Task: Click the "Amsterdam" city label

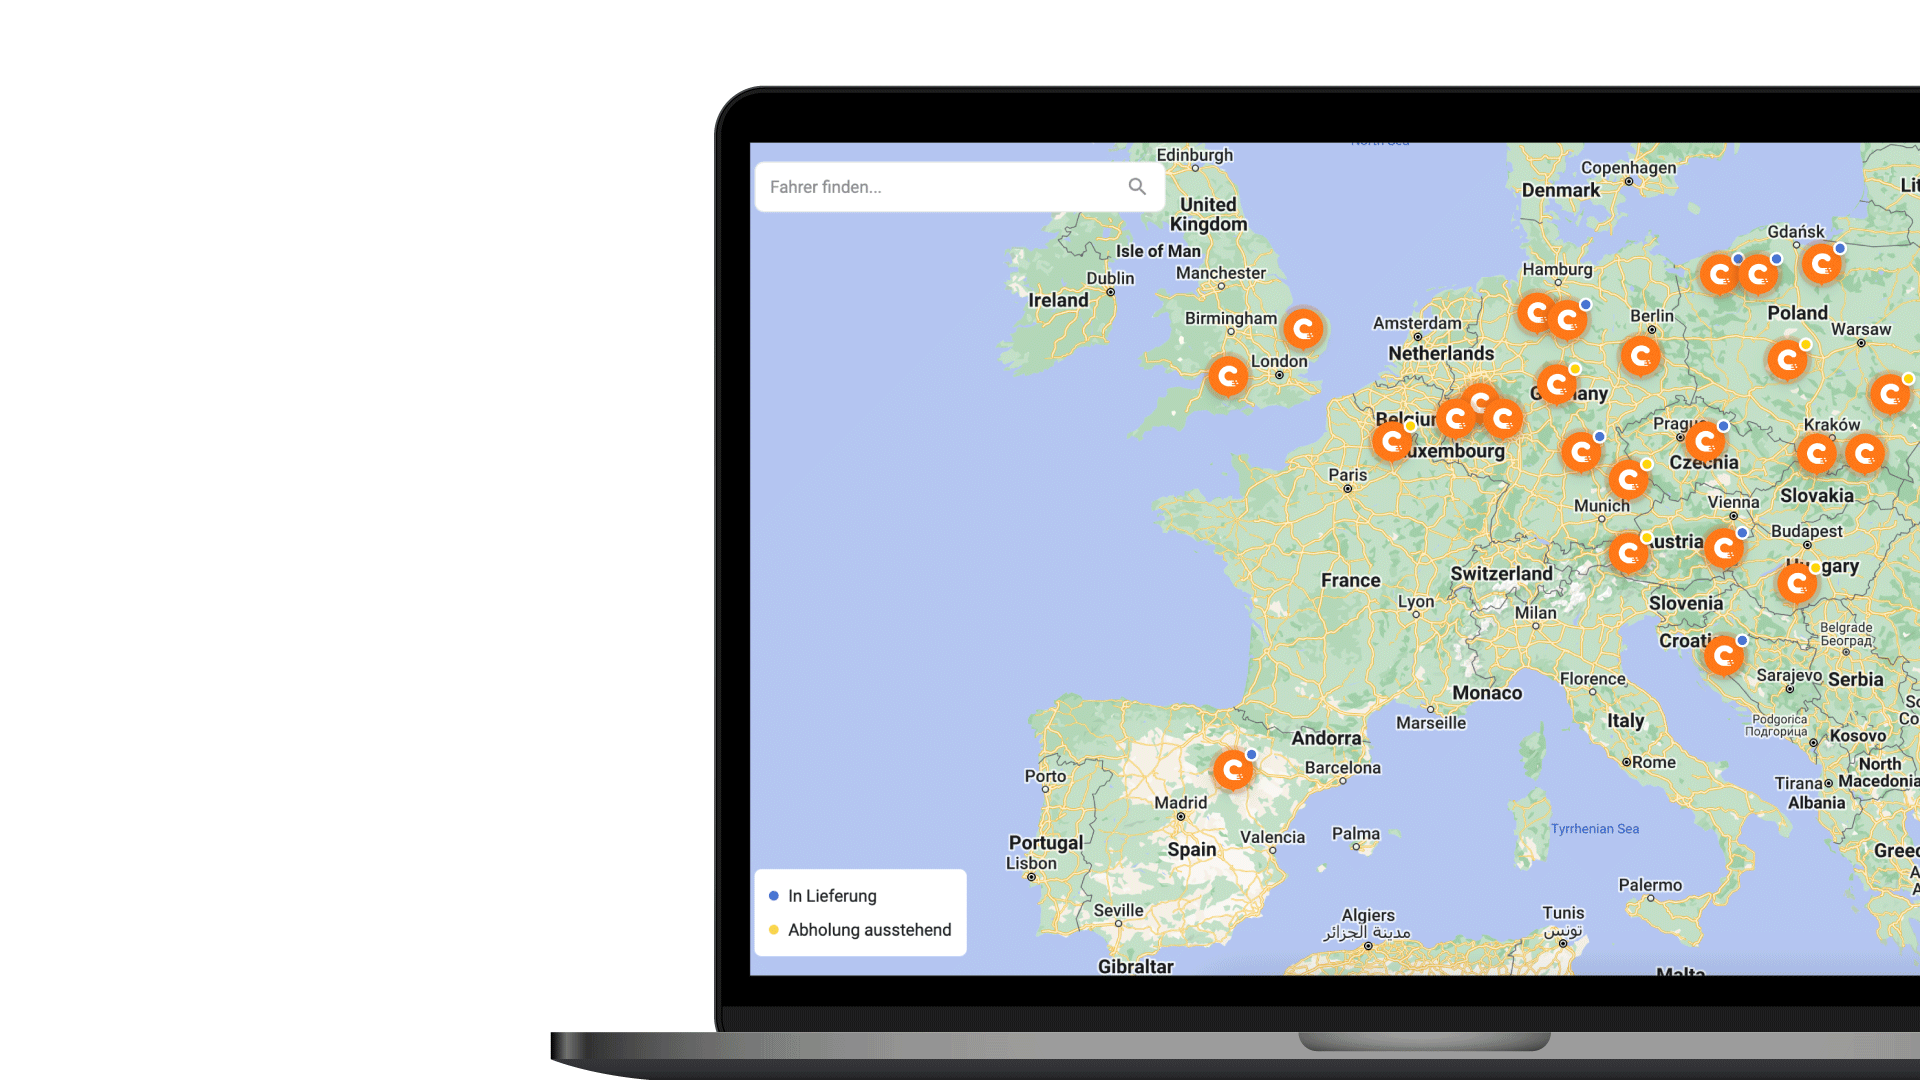Action: pos(1417,323)
